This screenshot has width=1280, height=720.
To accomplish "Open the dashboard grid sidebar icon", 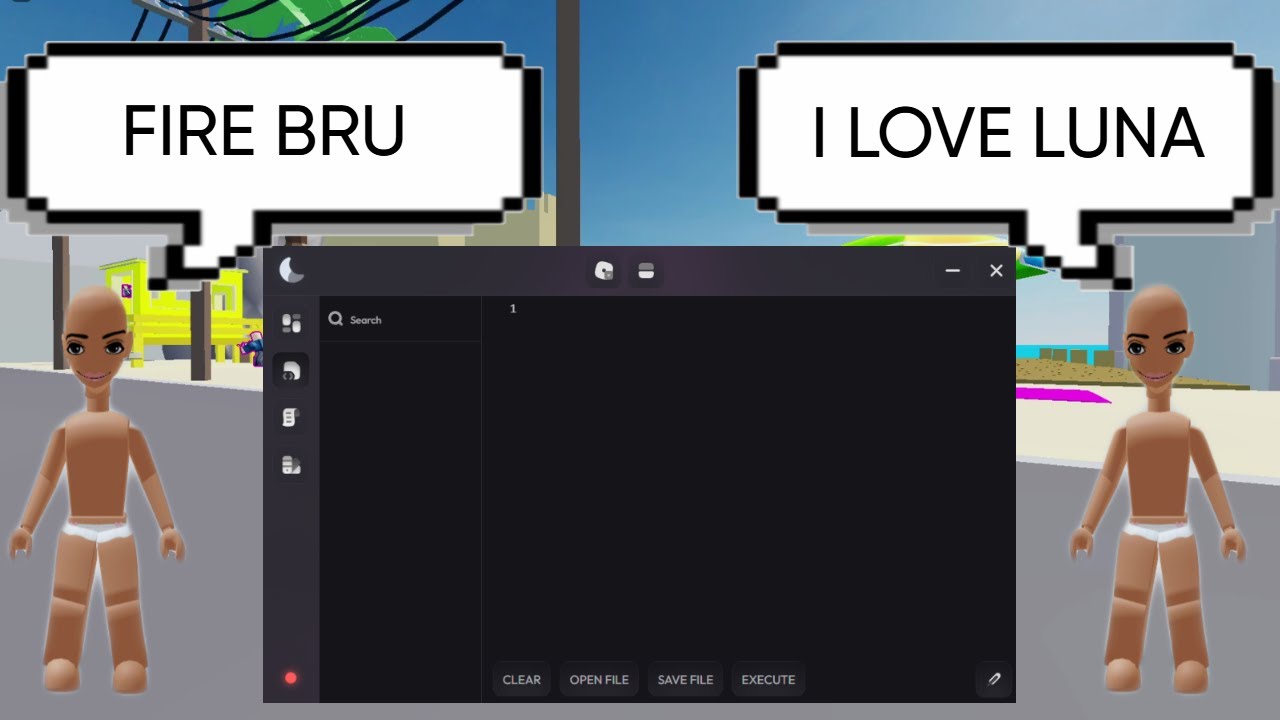I will coord(291,323).
